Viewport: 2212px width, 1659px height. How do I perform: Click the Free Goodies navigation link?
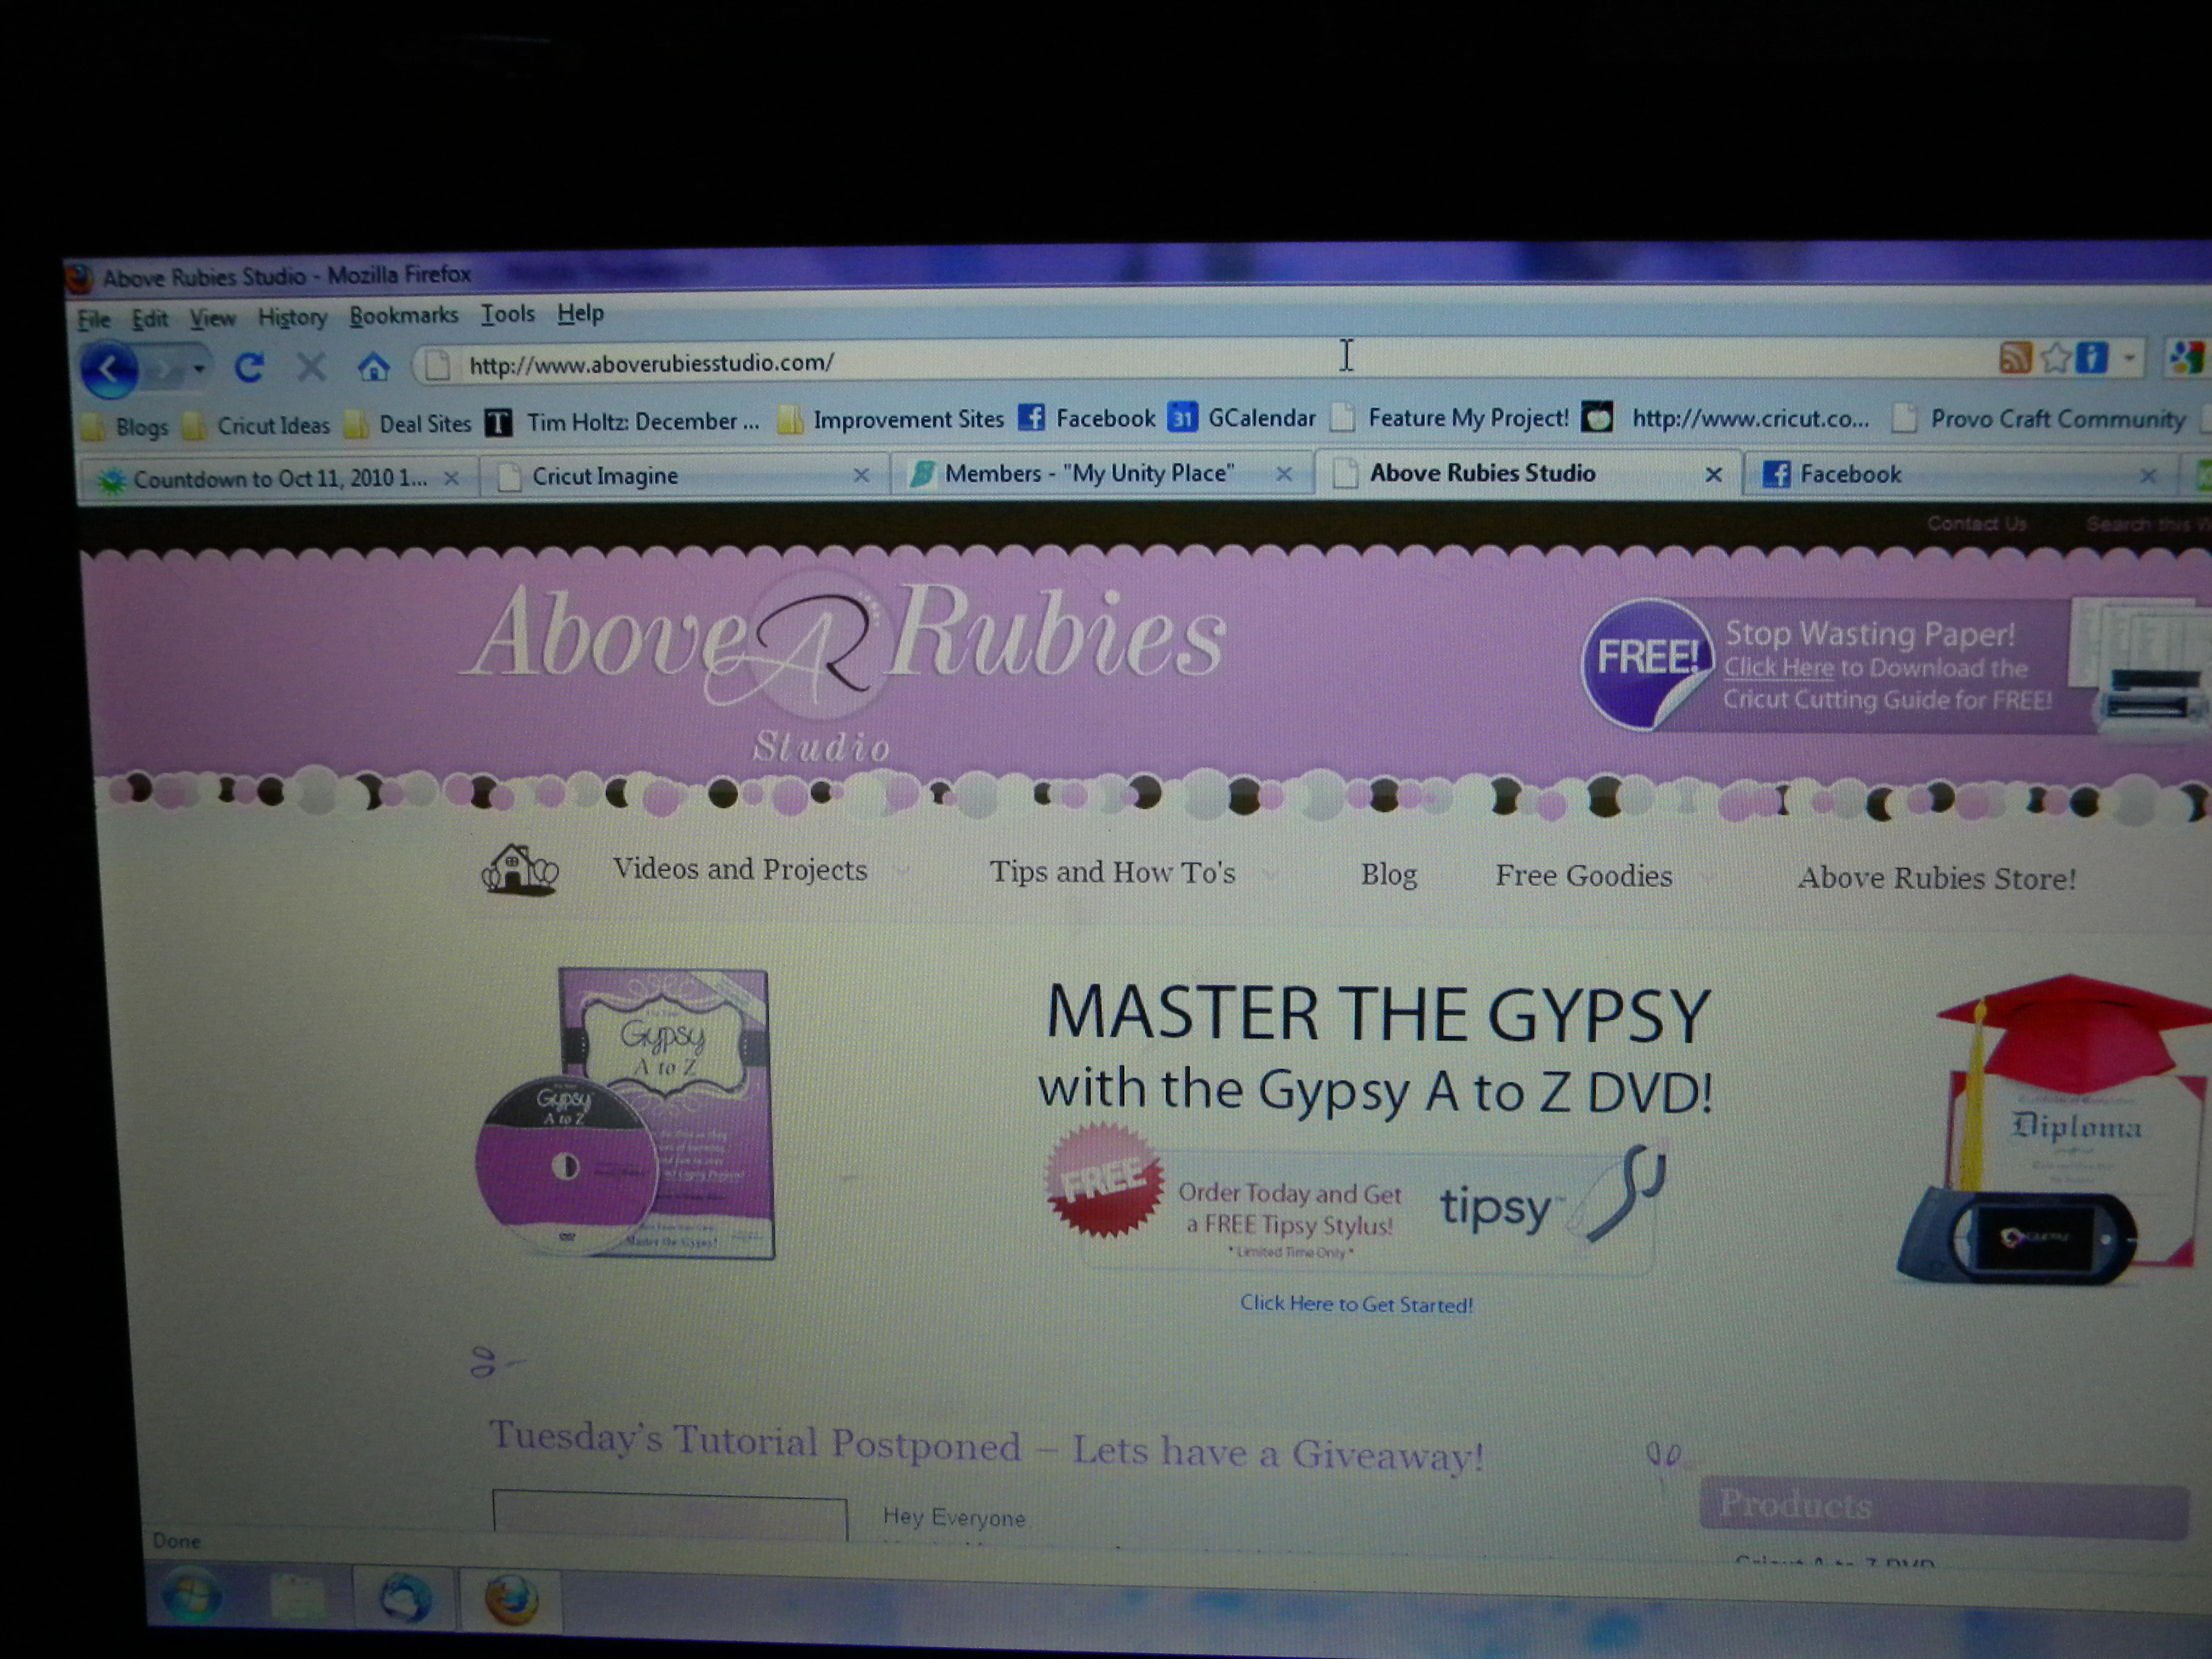click(x=1583, y=876)
